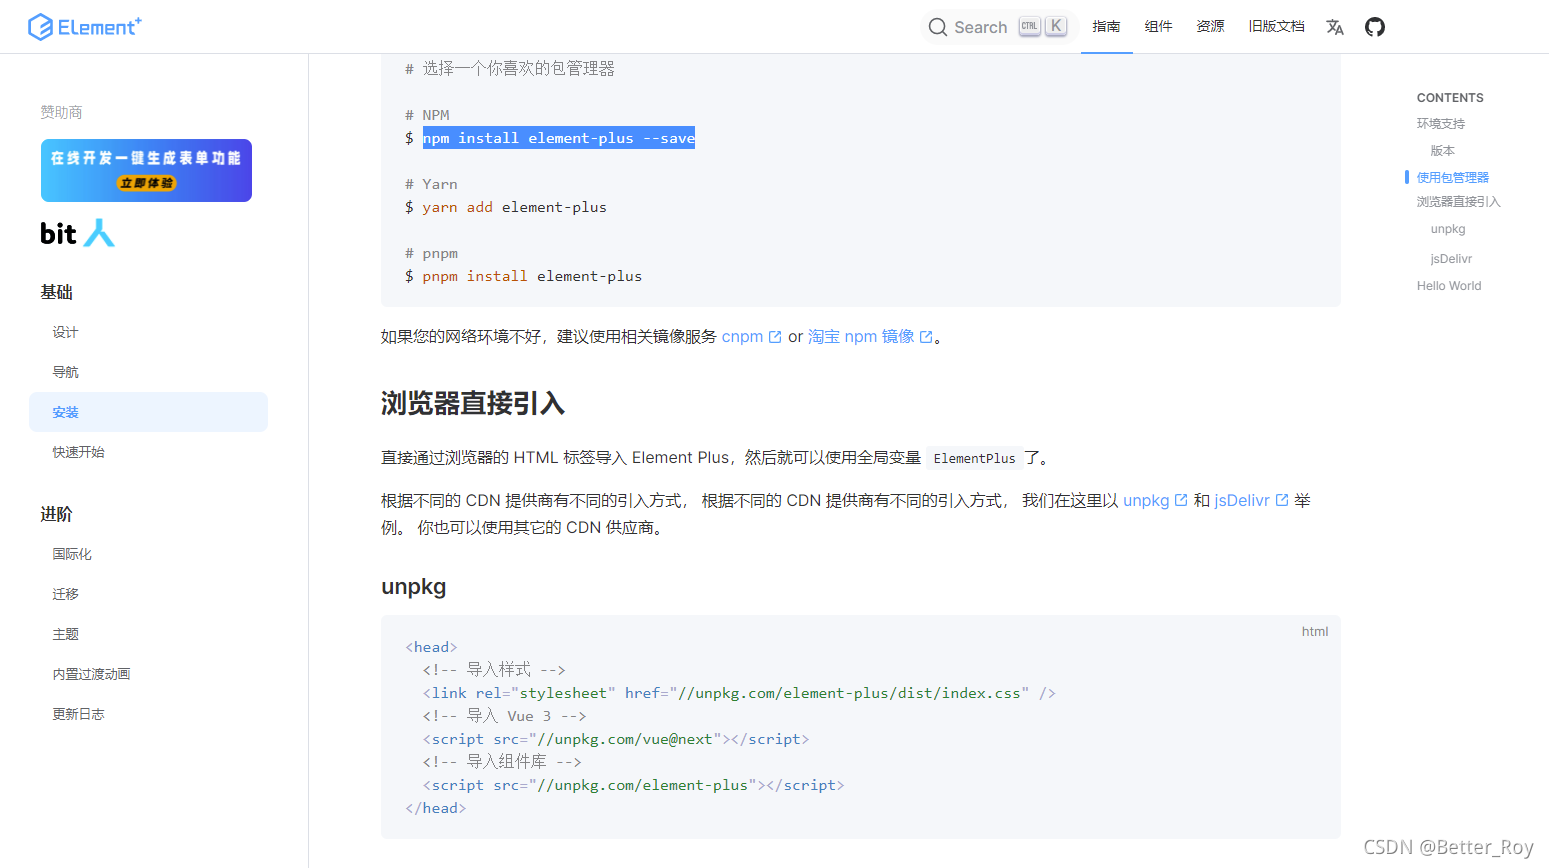Image resolution: width=1549 pixels, height=868 pixels.
Task: Open the GitHub repository icon
Action: [x=1374, y=27]
